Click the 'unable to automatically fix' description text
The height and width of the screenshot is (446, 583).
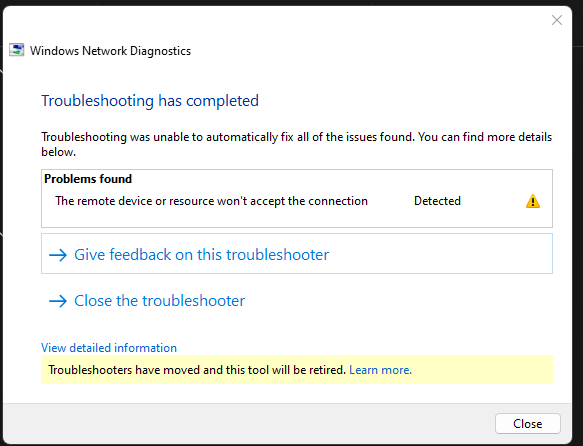(x=296, y=144)
